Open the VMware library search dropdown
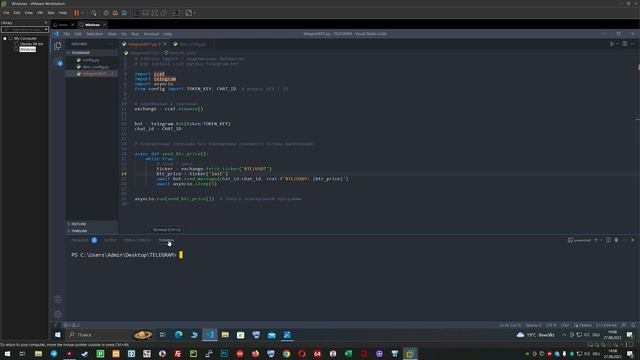Screen dimensions: 640x360 coord(46,29)
